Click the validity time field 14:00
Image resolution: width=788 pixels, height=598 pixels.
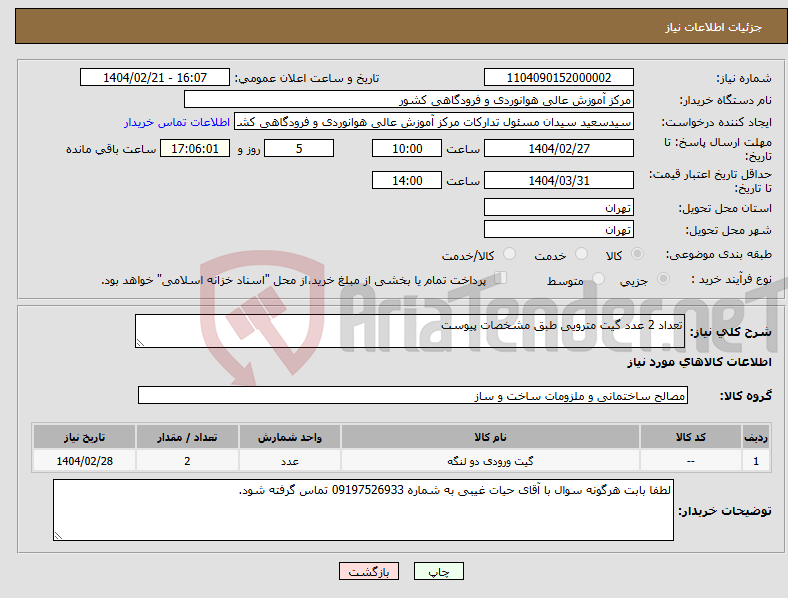pos(407,180)
